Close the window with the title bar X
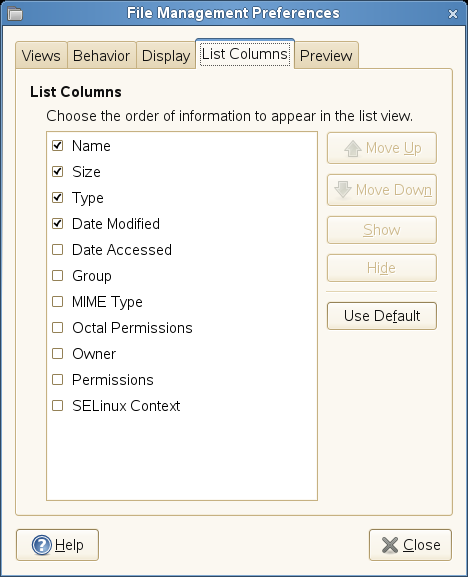 pos(453,14)
